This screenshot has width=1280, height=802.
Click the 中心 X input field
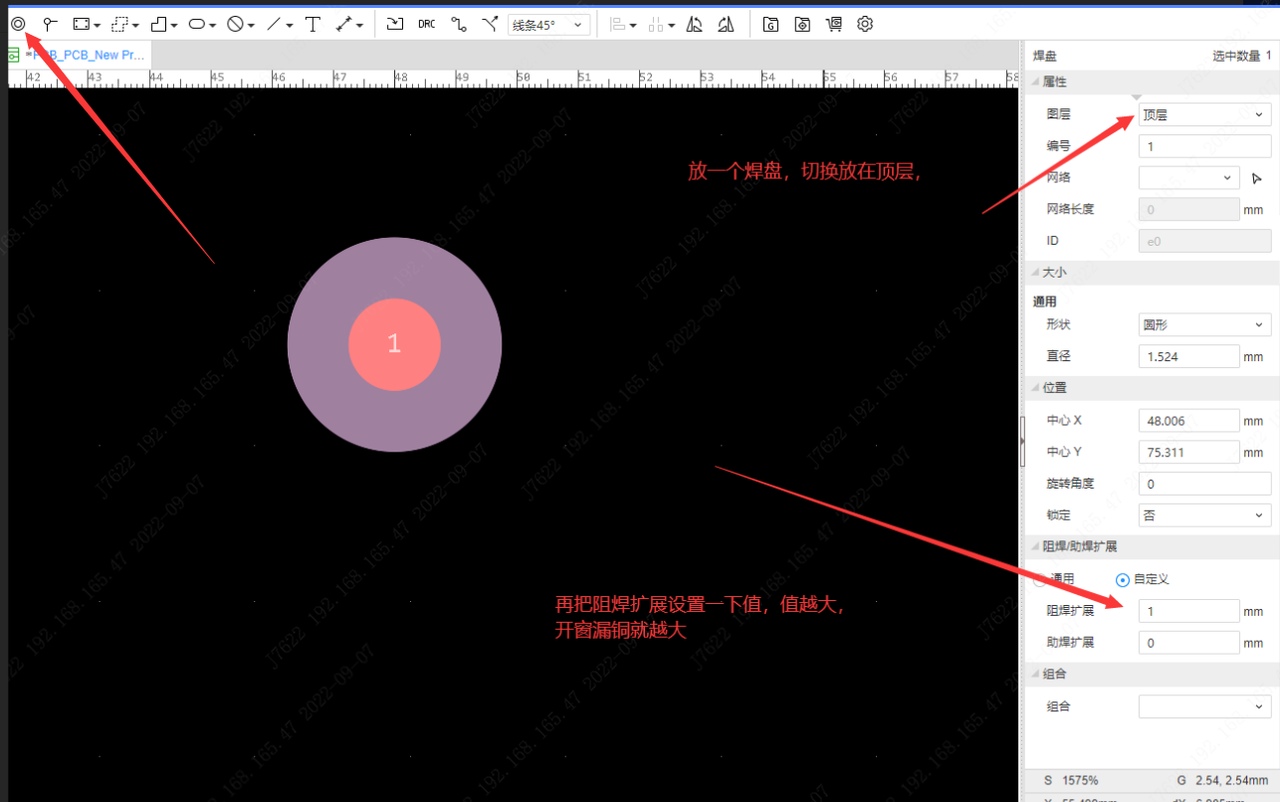(1189, 421)
